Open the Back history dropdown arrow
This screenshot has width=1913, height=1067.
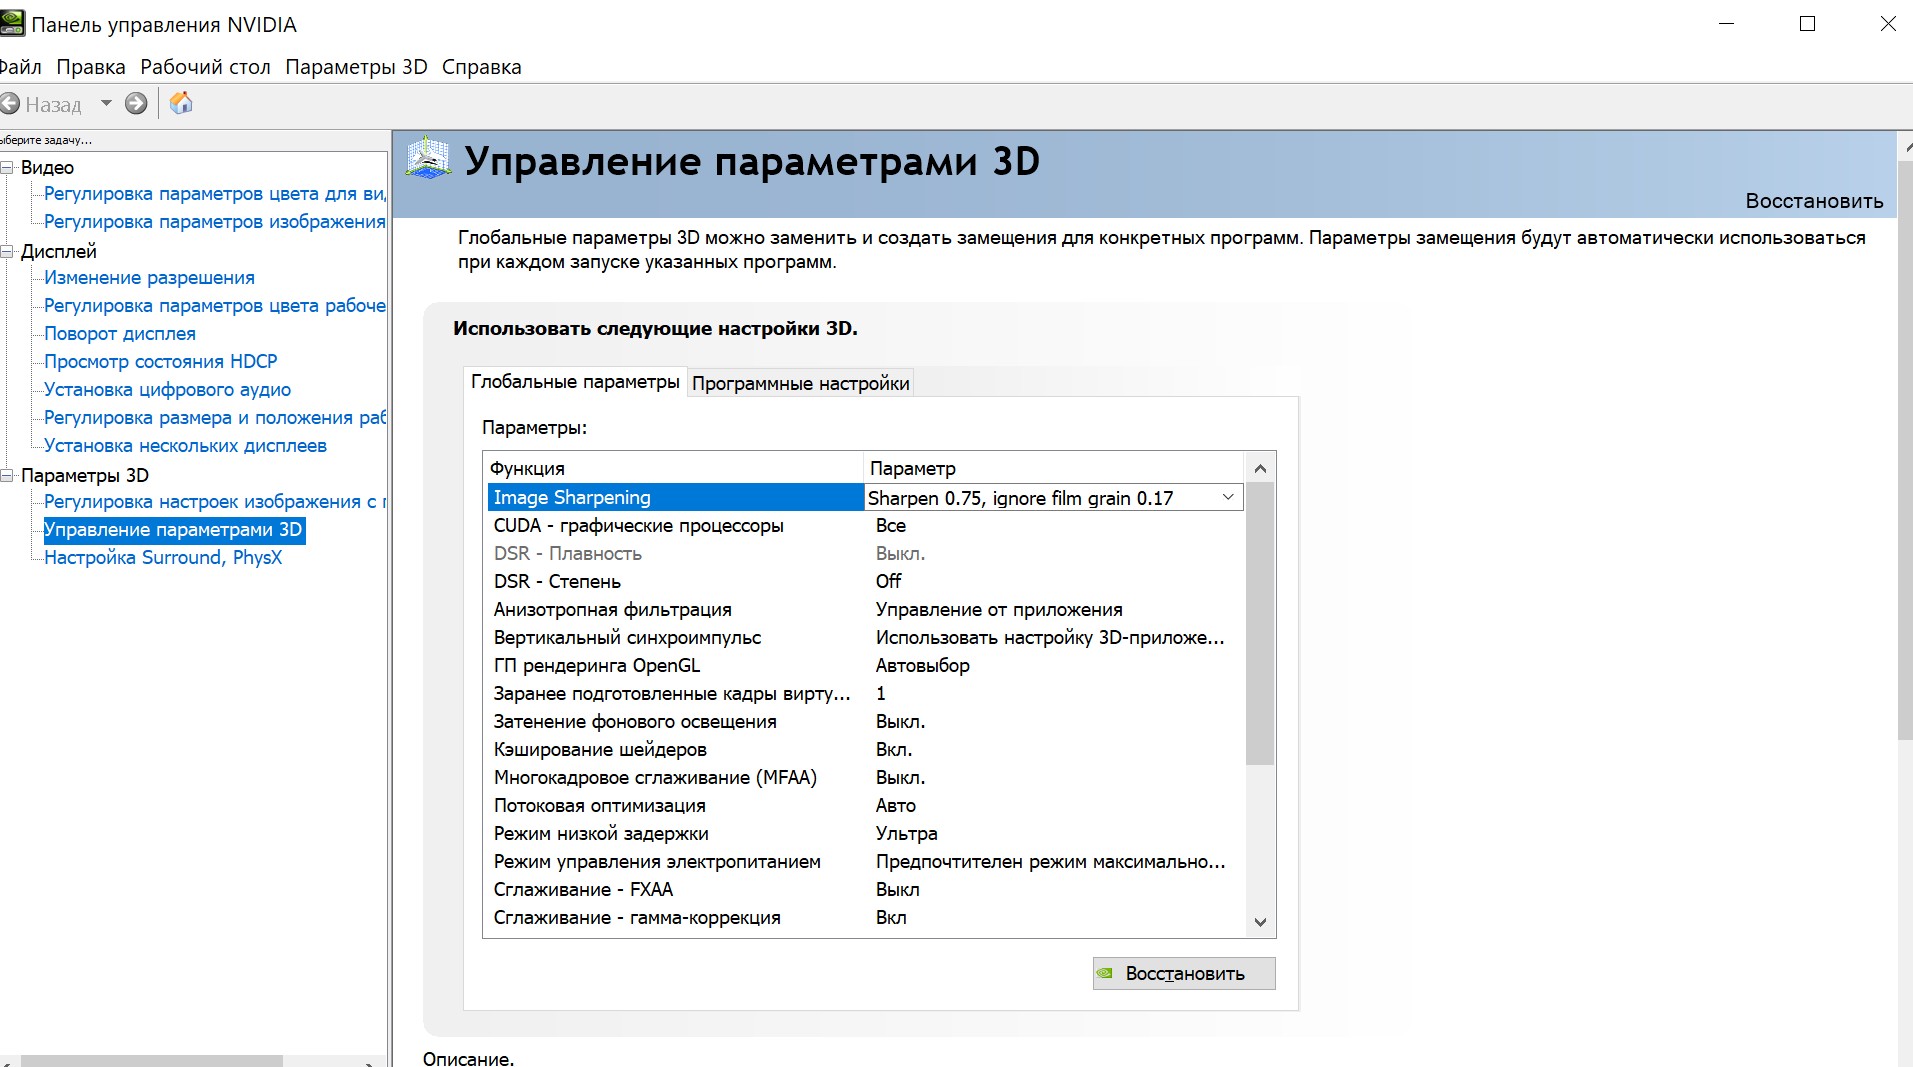(106, 104)
